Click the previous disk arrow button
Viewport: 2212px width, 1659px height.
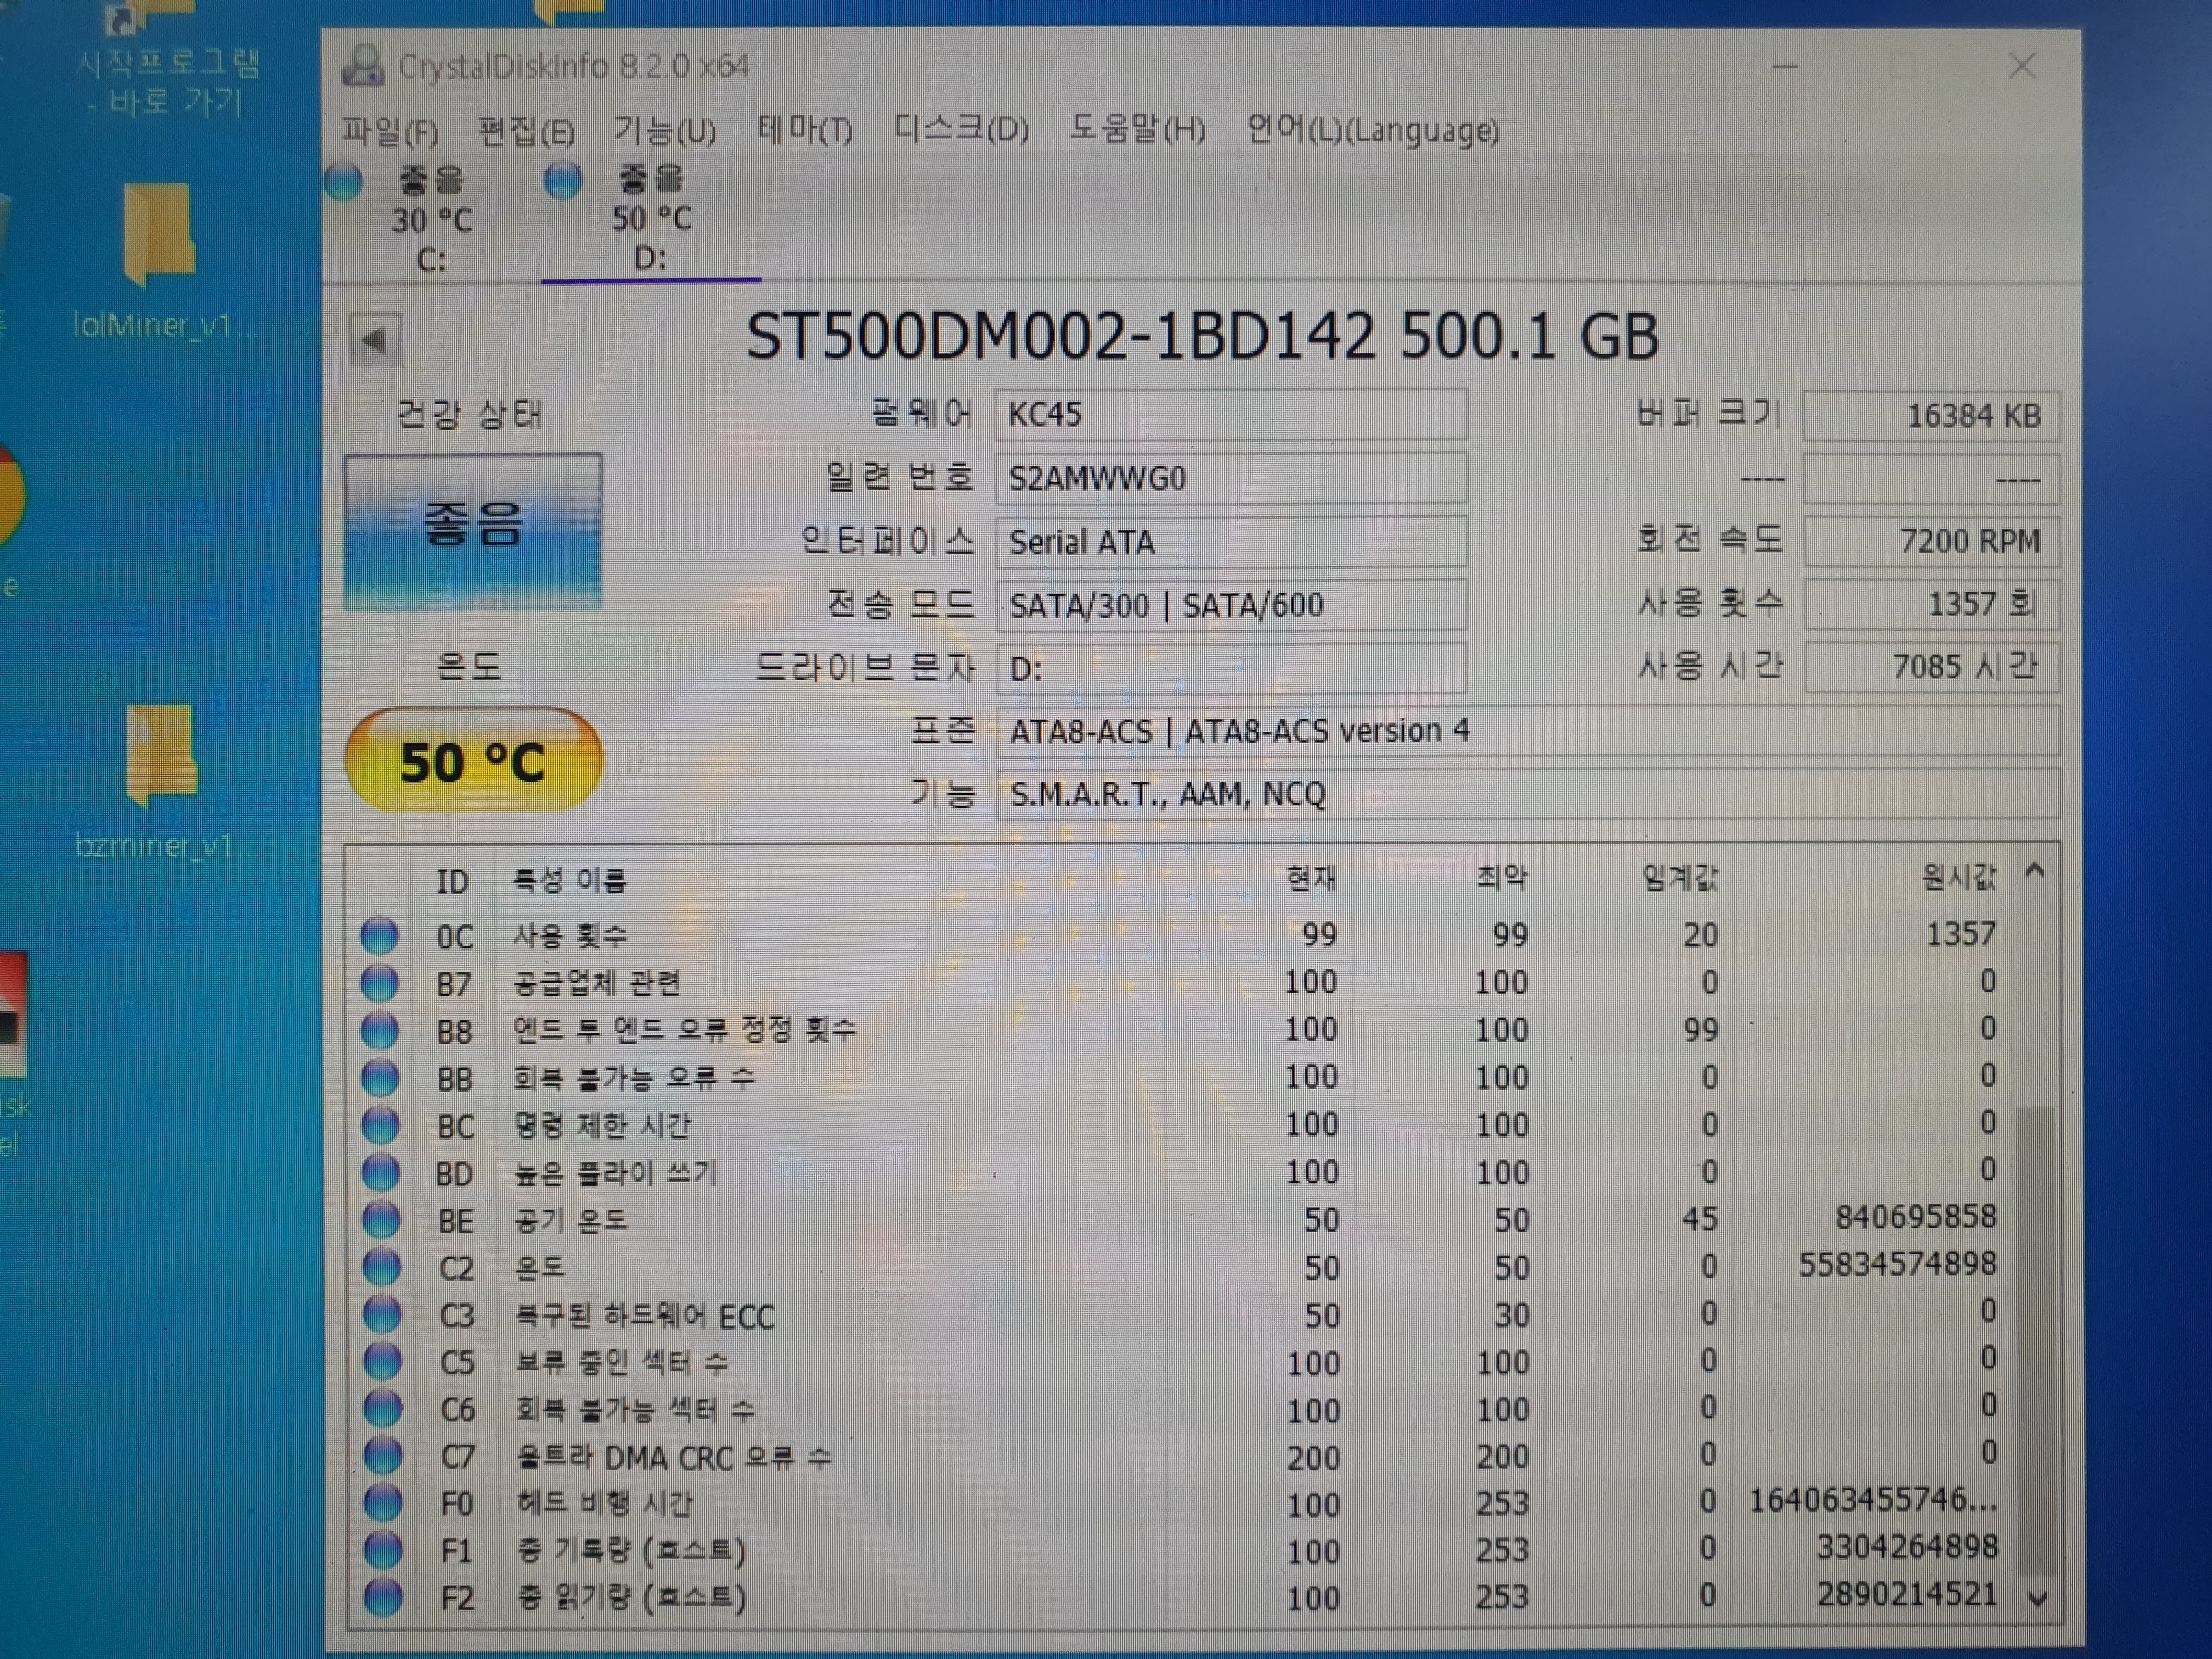click(x=375, y=341)
